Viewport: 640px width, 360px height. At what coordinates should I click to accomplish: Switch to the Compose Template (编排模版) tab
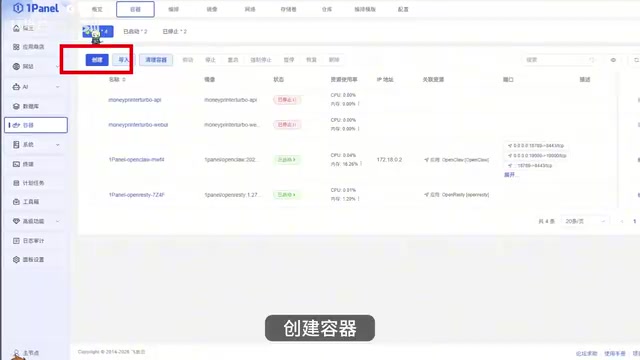pos(365,9)
